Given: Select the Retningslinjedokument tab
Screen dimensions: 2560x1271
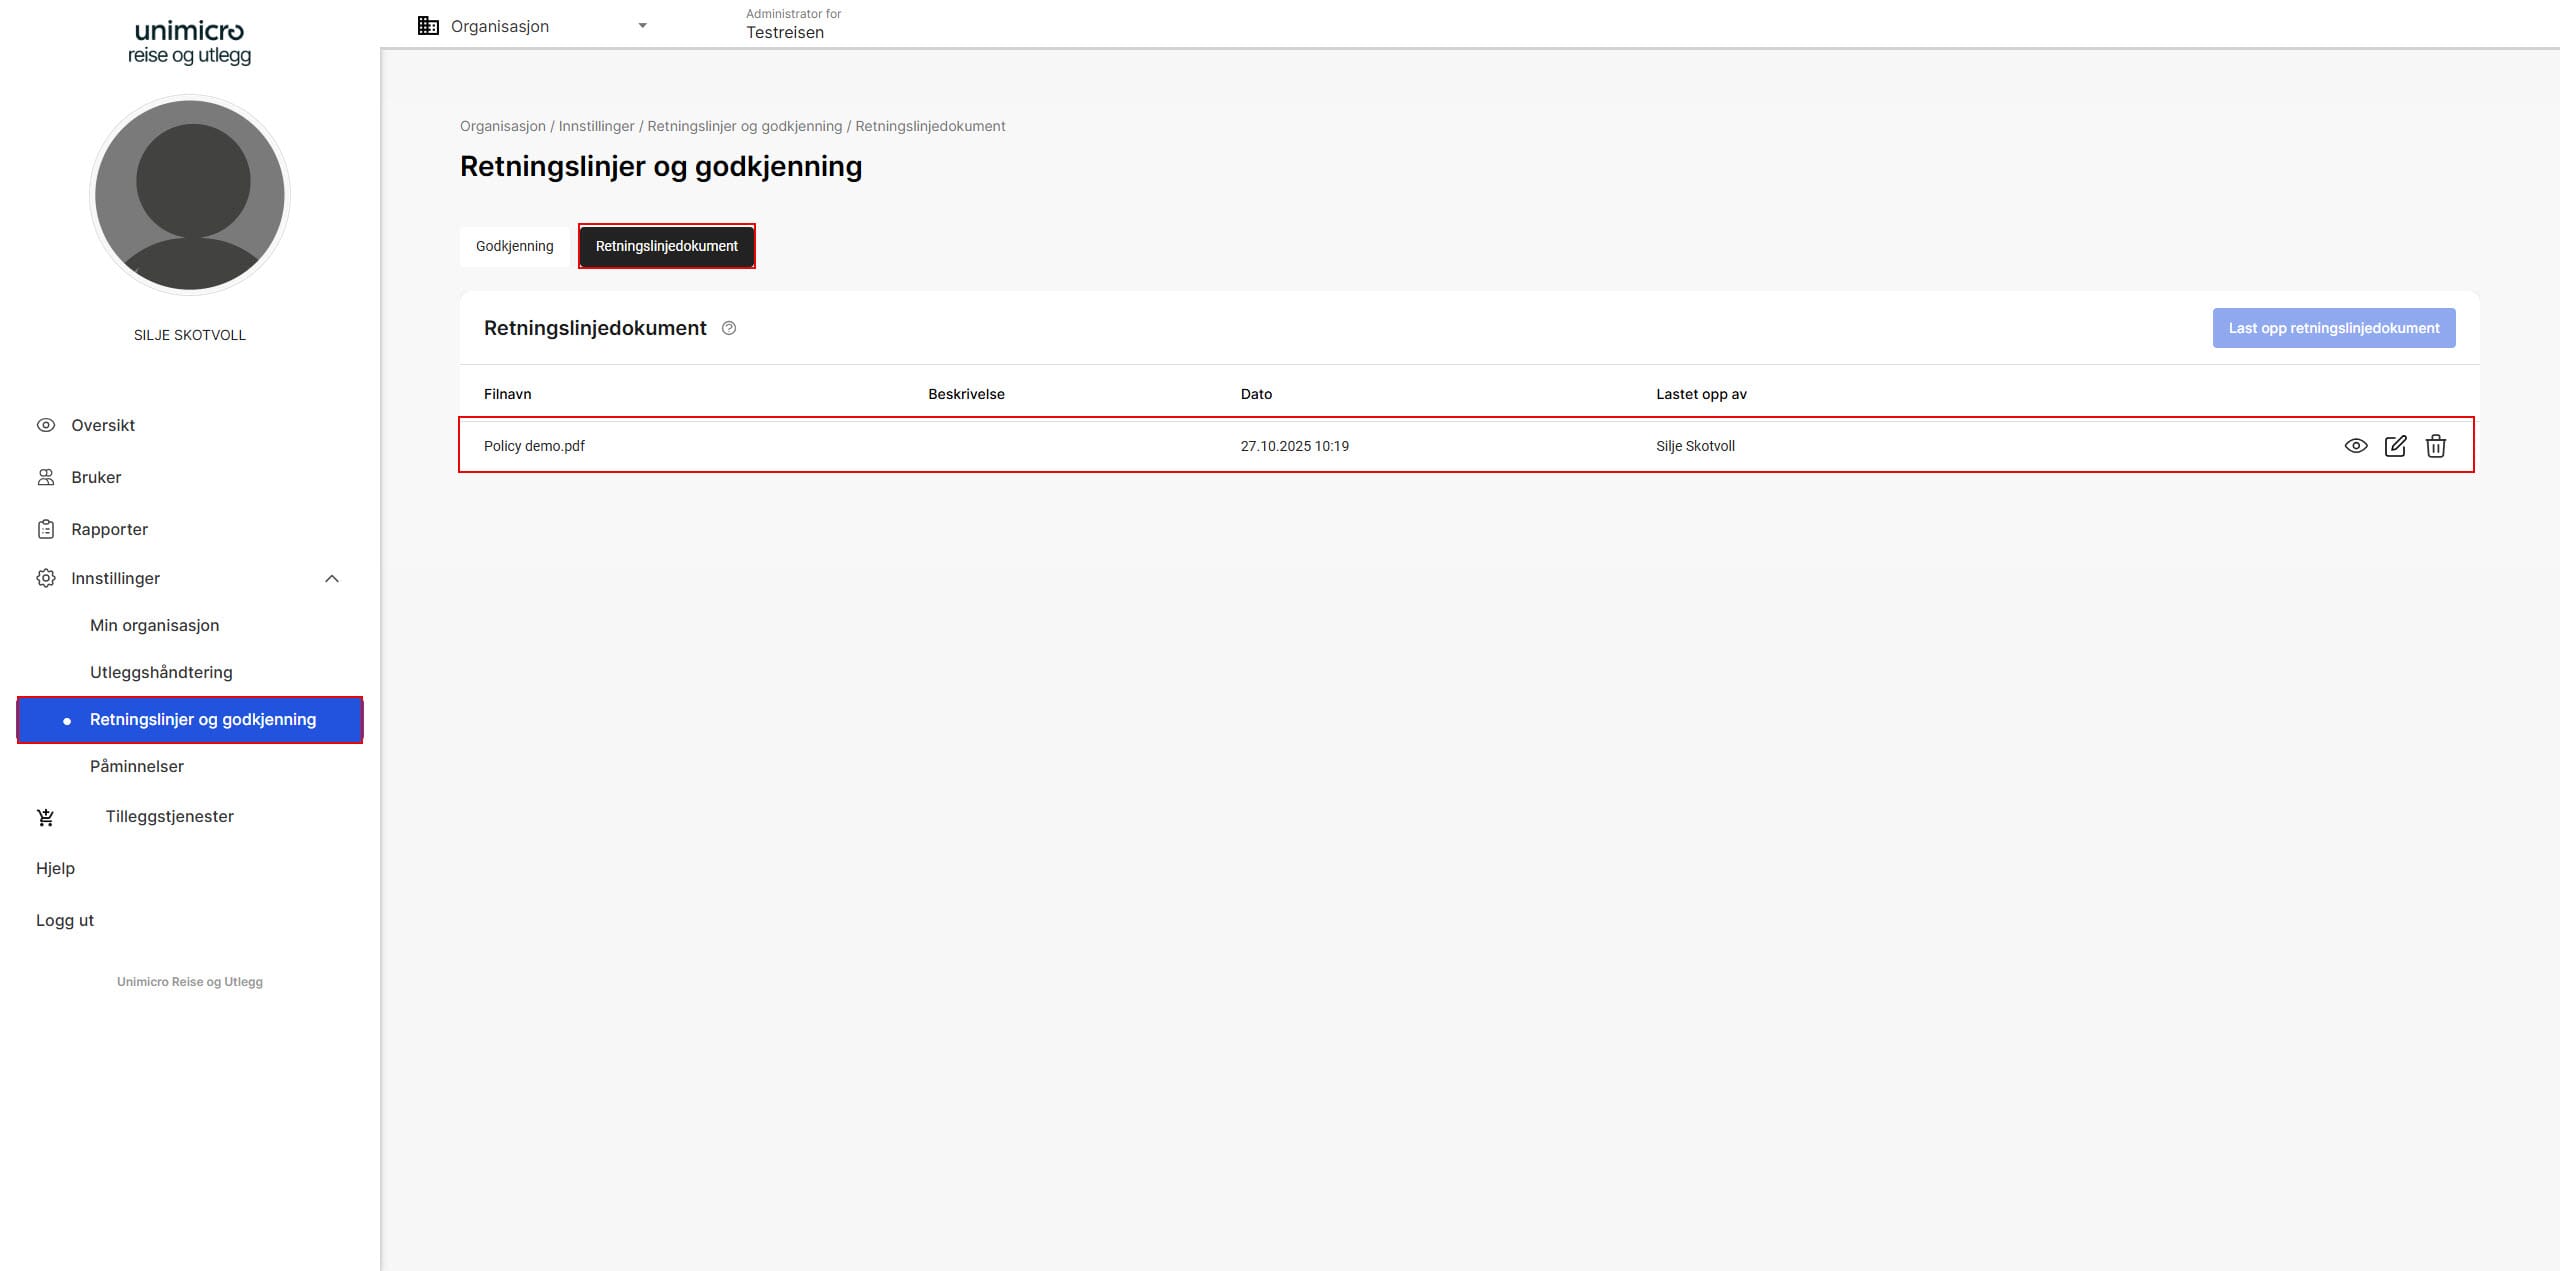Looking at the screenshot, I should [666, 246].
